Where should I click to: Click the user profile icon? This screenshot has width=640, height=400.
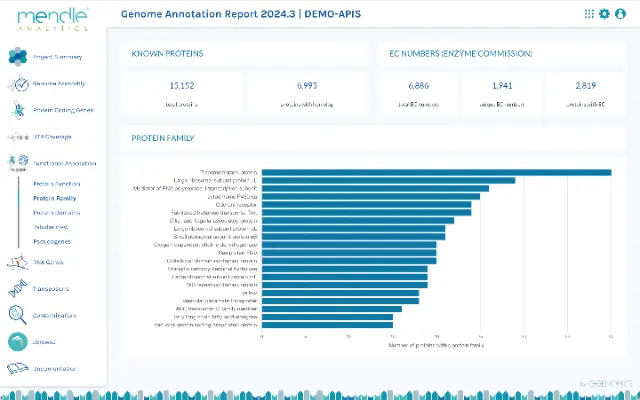point(620,14)
